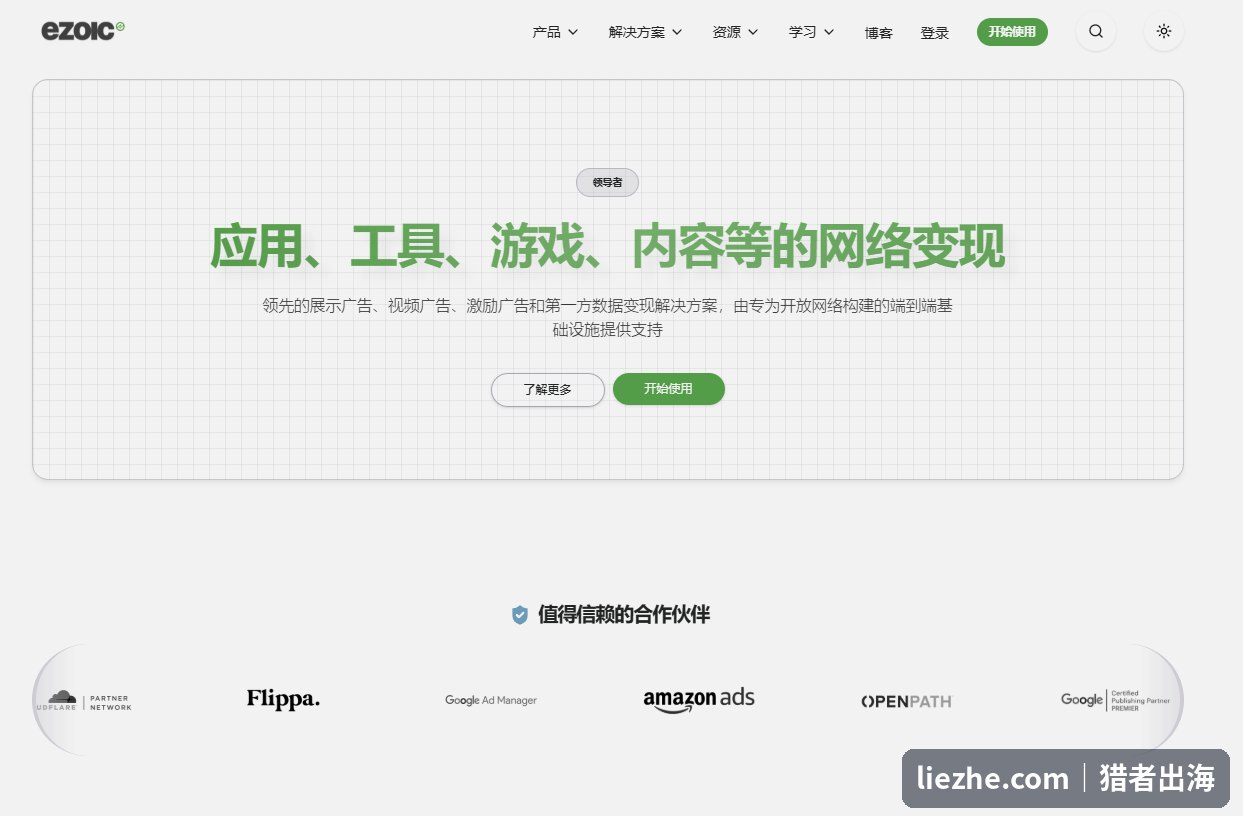This screenshot has height=816, width=1243.
Task: Expand the 解决方案 dropdown menu
Action: 645,32
